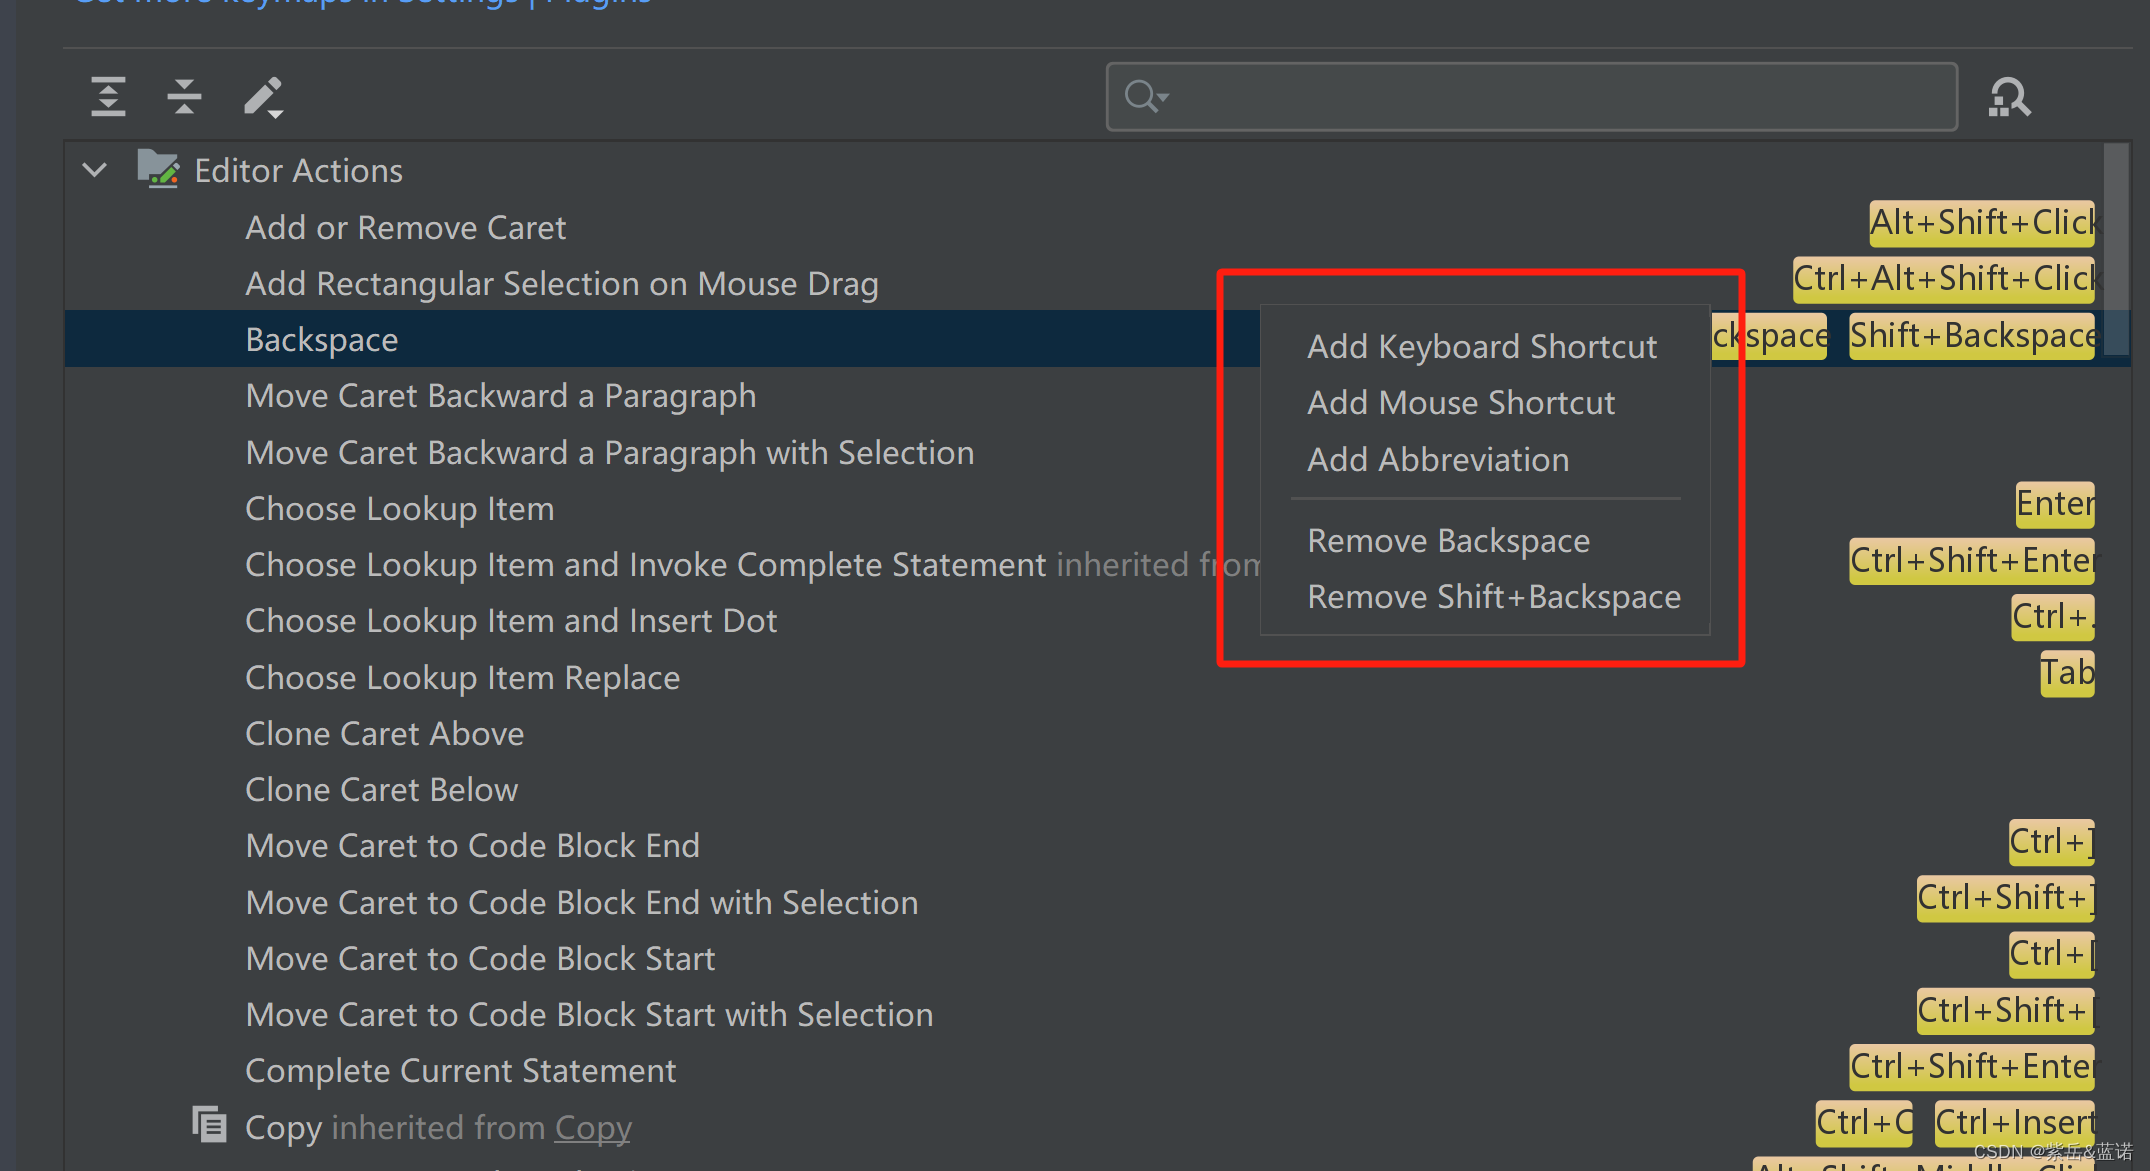Viewport: 2150px width, 1171px height.
Task: Choose Add Mouse Shortcut menu entry
Action: [x=1460, y=403]
